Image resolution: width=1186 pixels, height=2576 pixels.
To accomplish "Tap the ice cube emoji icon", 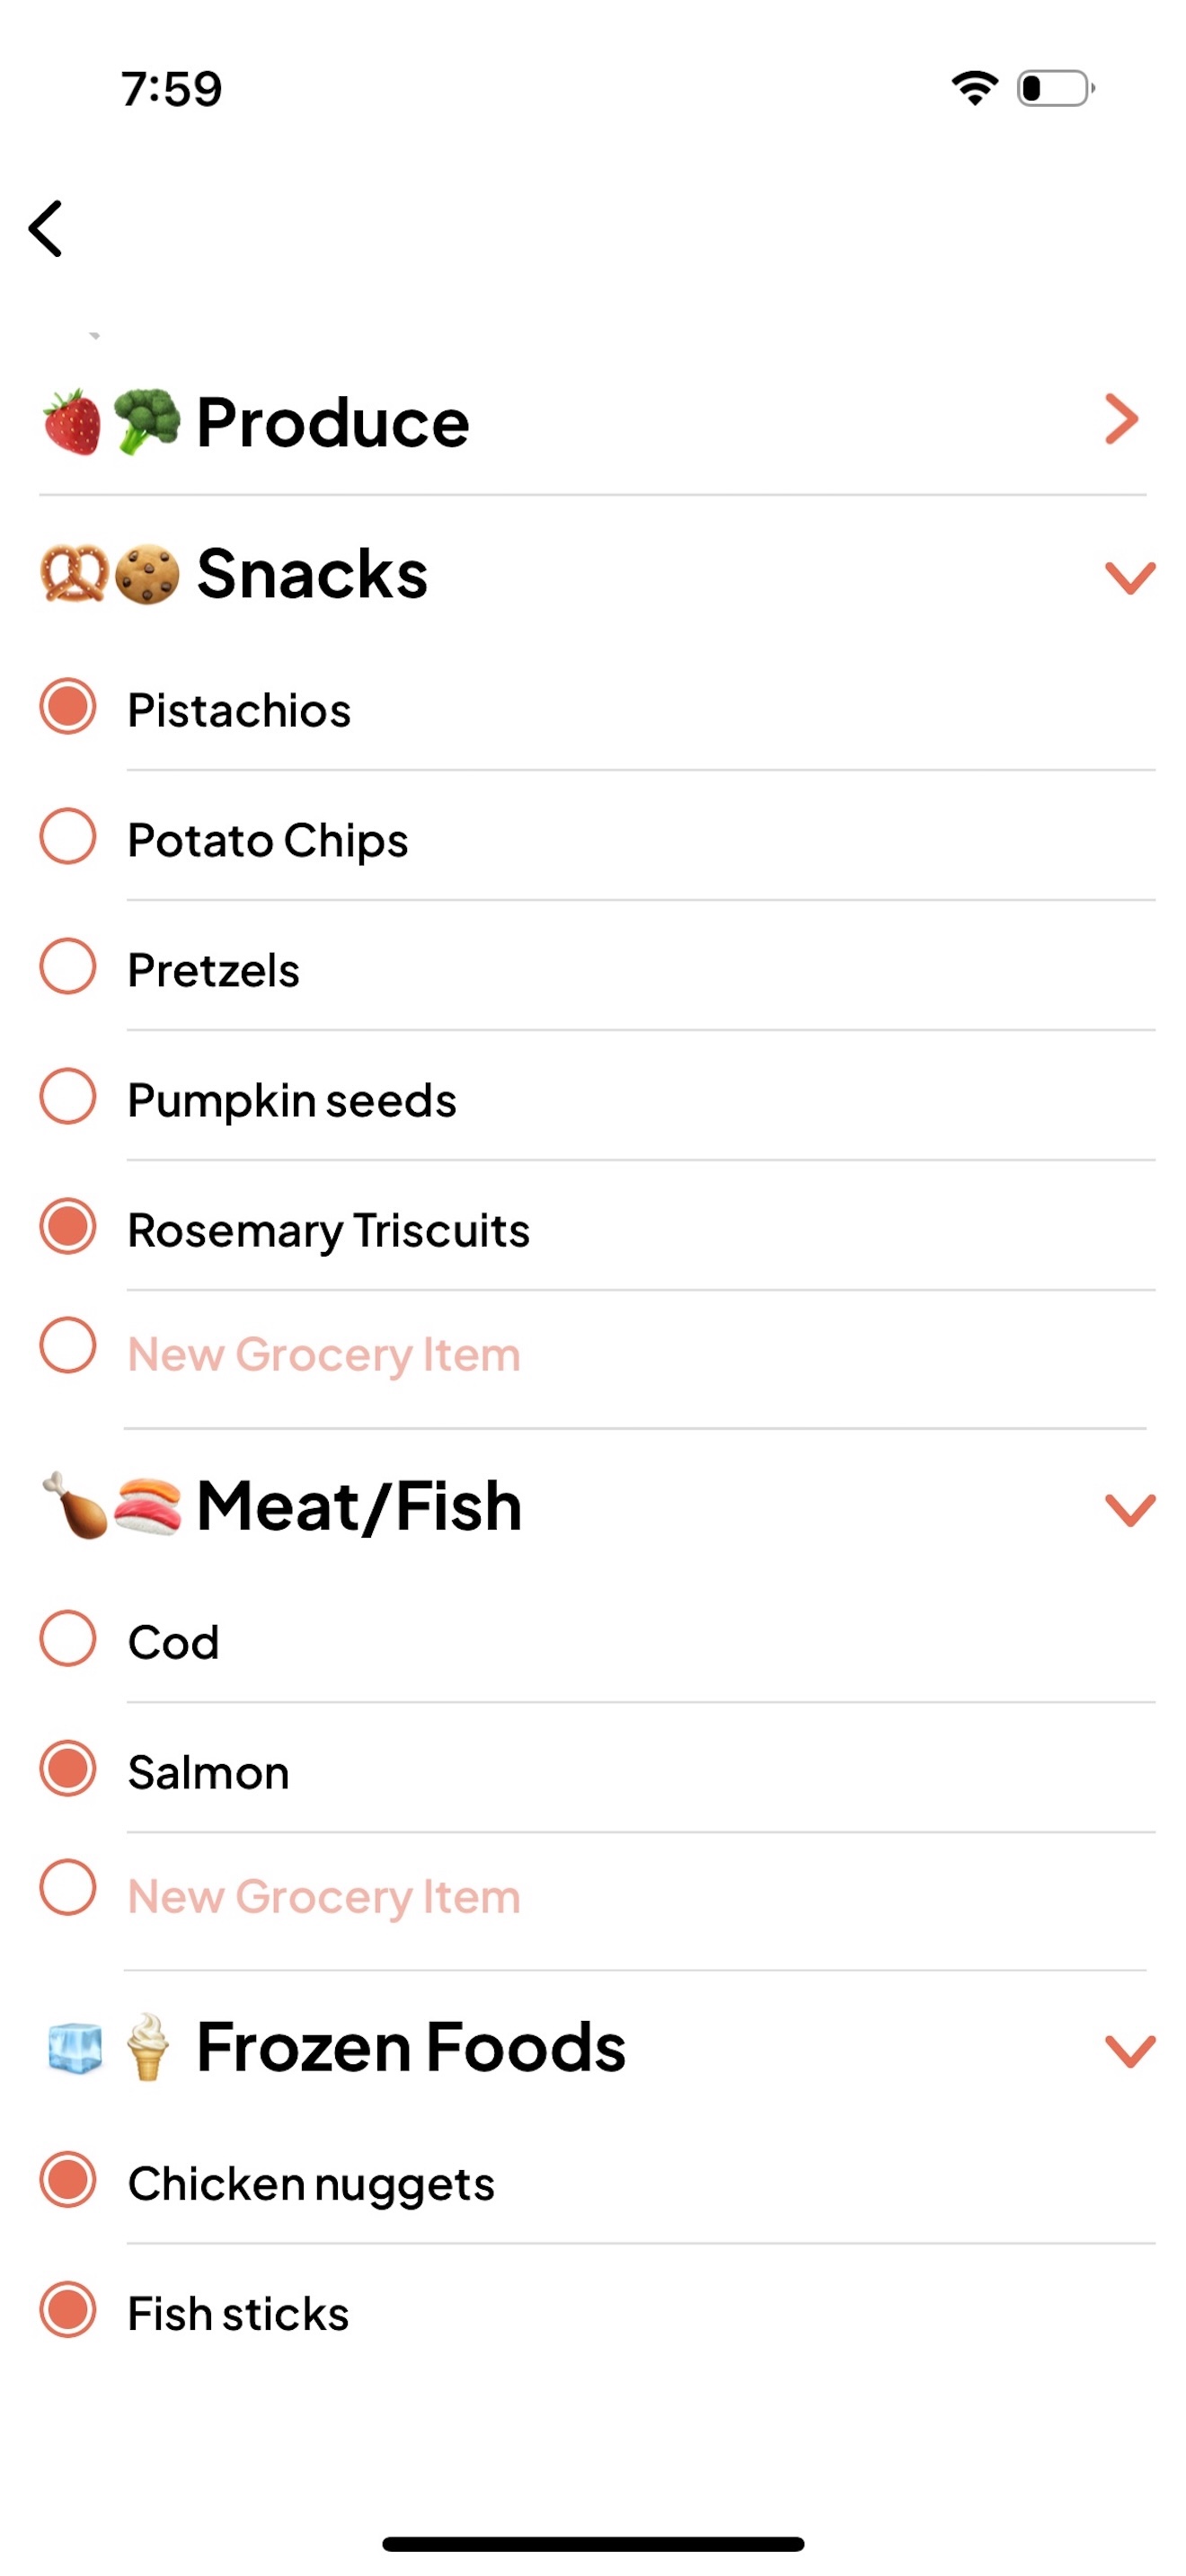I will (75, 2047).
